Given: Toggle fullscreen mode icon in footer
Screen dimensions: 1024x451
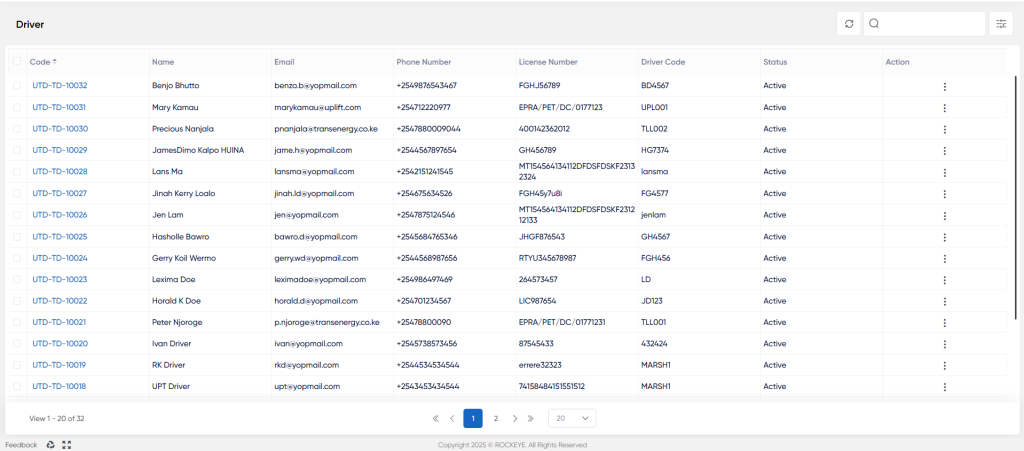Looking at the screenshot, I should coord(66,445).
